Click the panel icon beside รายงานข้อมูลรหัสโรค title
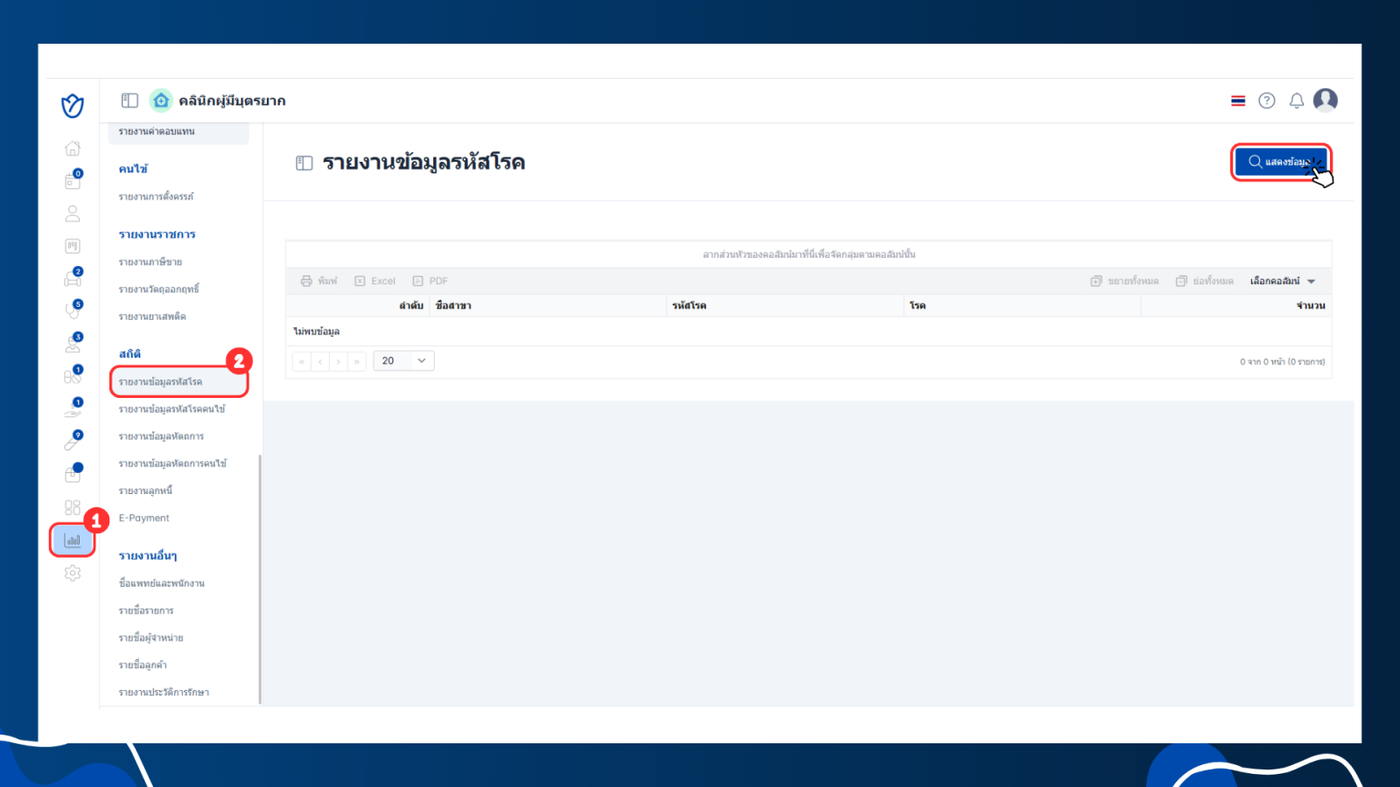 (x=304, y=163)
